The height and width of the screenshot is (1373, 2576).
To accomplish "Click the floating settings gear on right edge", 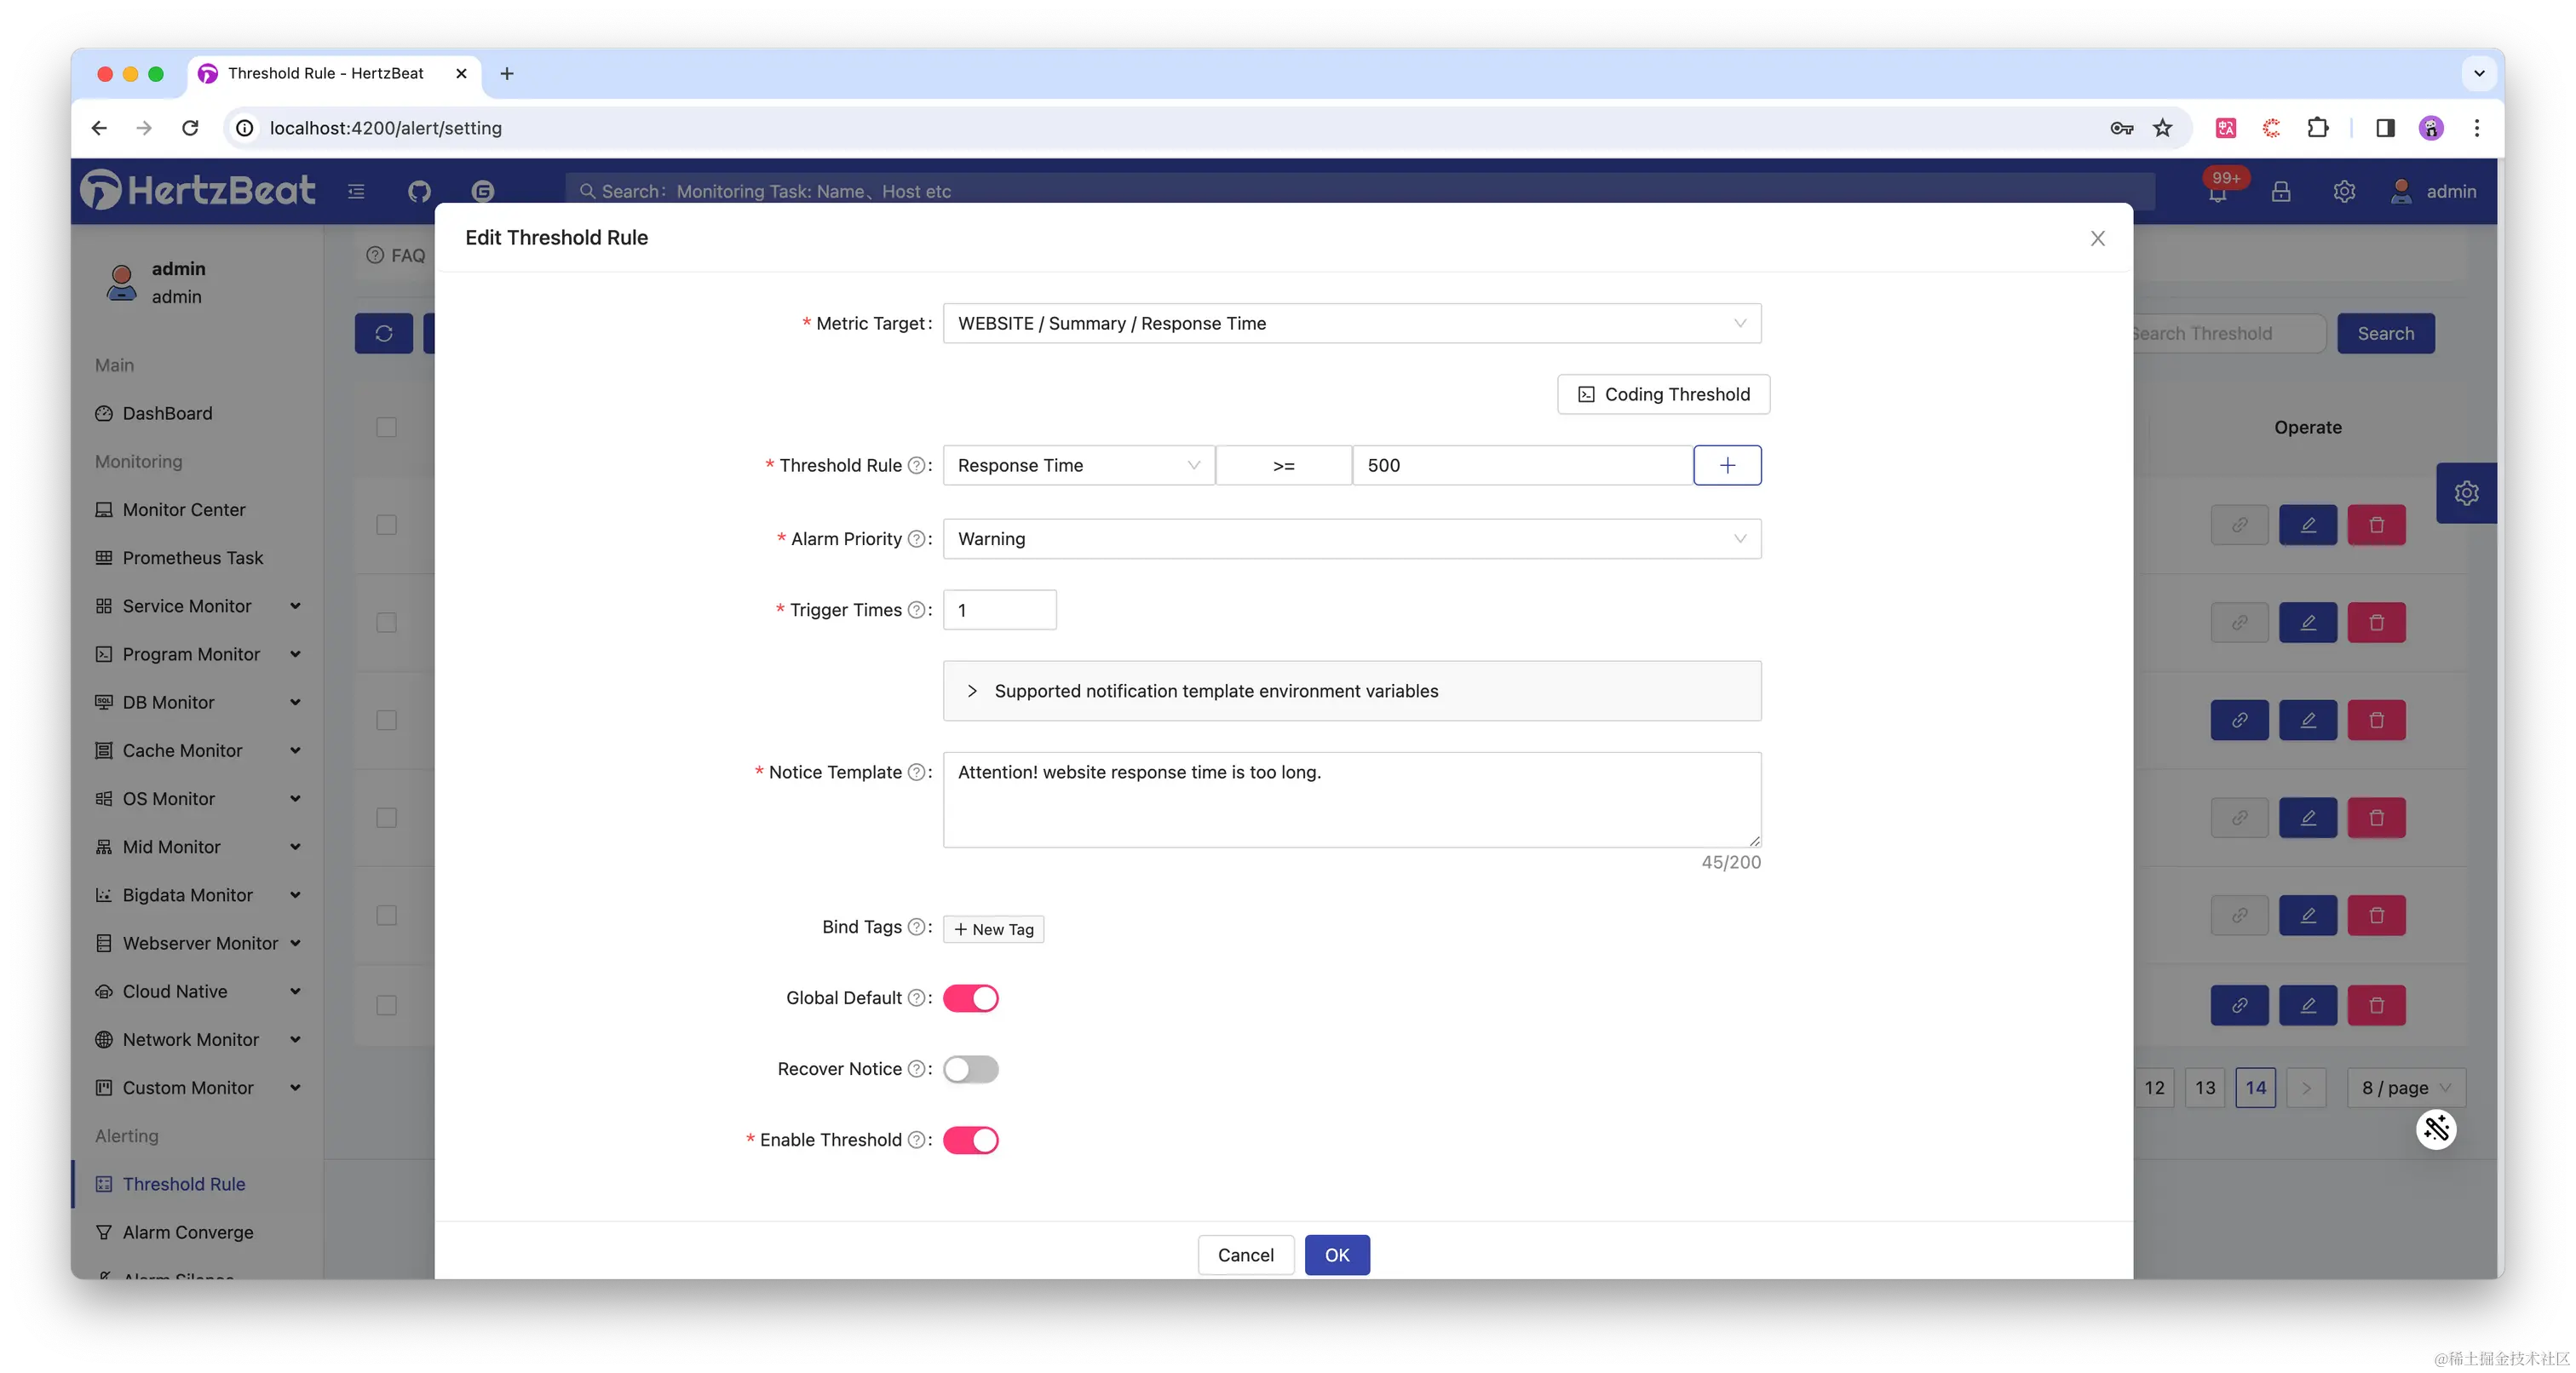I will pyautogui.click(x=2465, y=493).
